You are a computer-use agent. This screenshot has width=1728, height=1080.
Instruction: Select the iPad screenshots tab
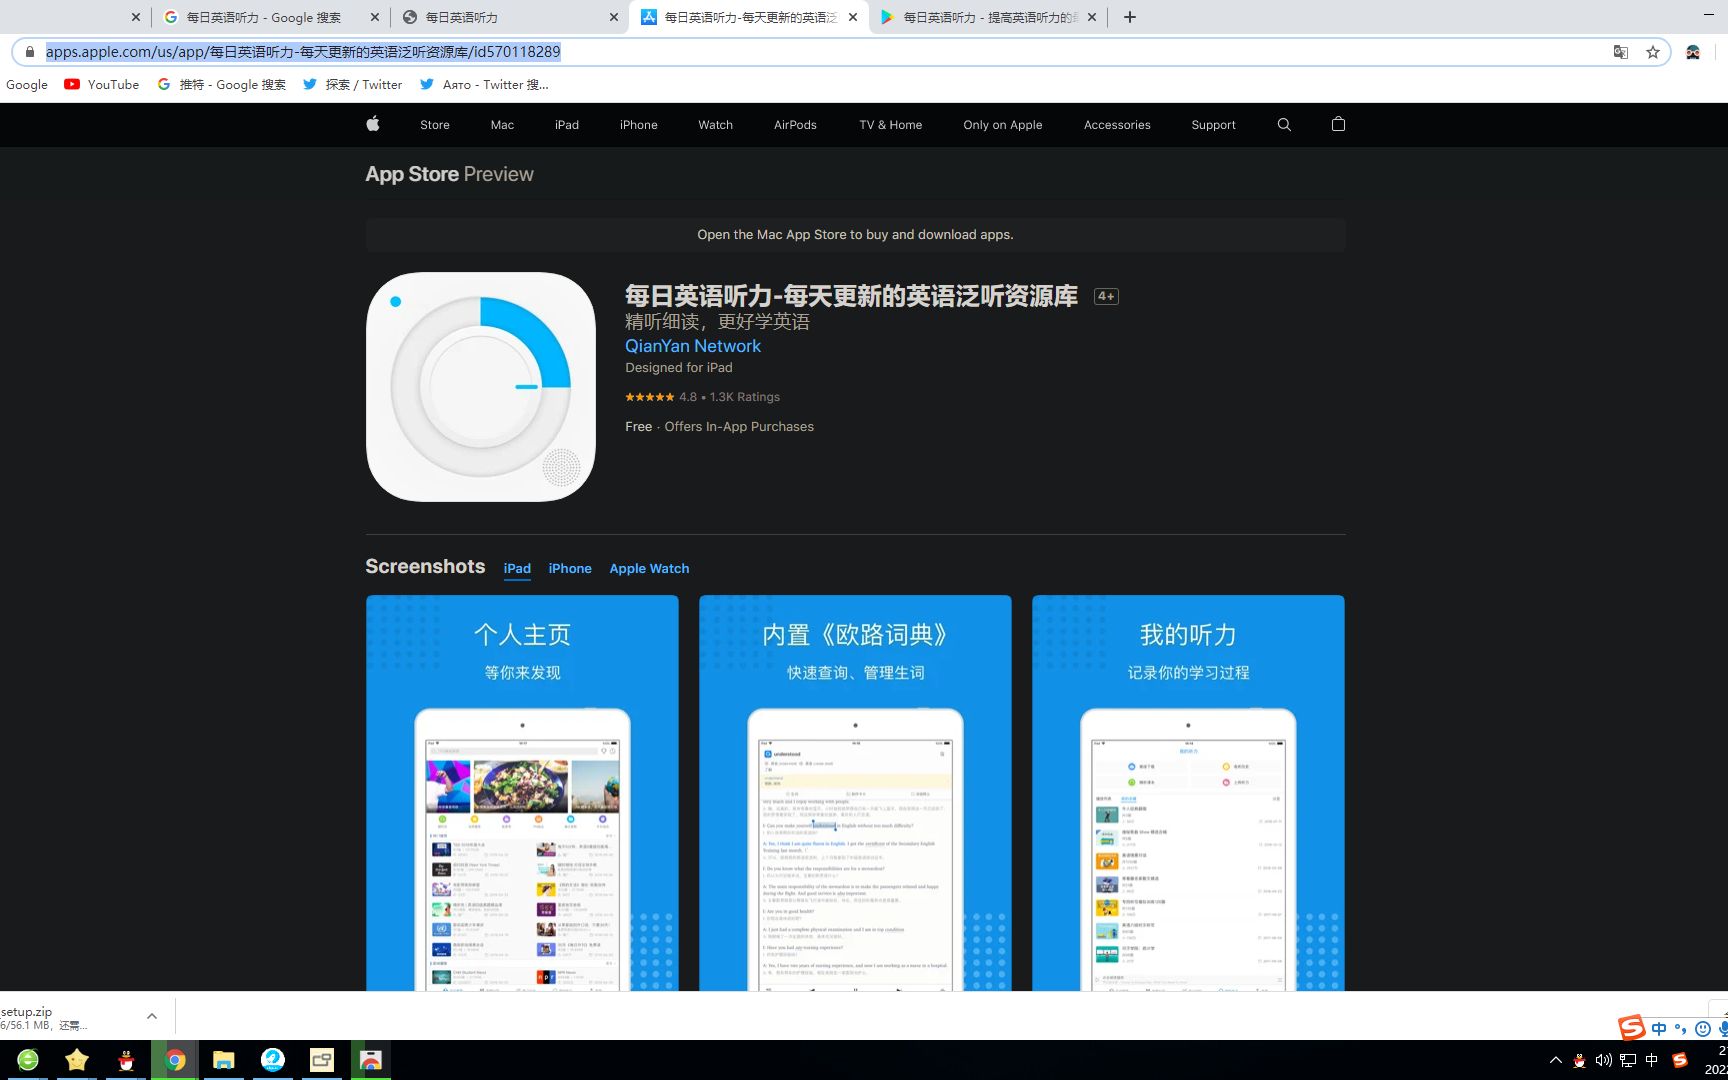(x=517, y=568)
